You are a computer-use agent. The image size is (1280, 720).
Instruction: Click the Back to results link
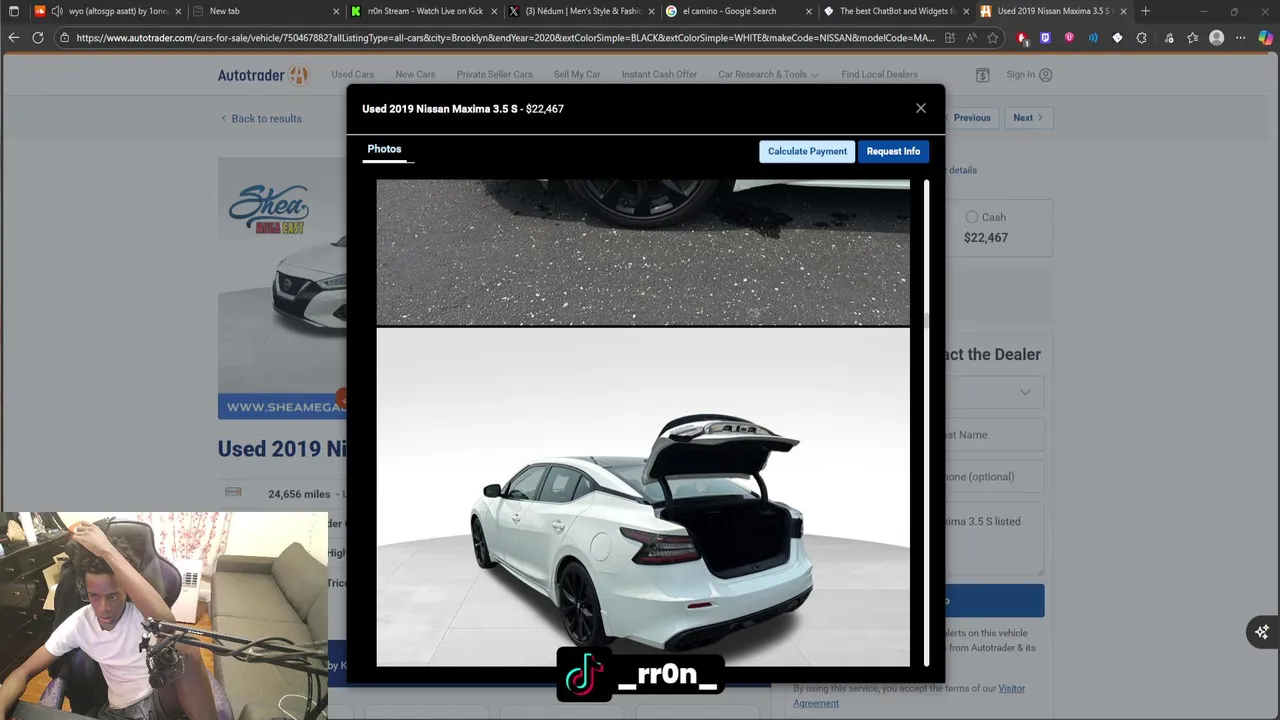(261, 118)
